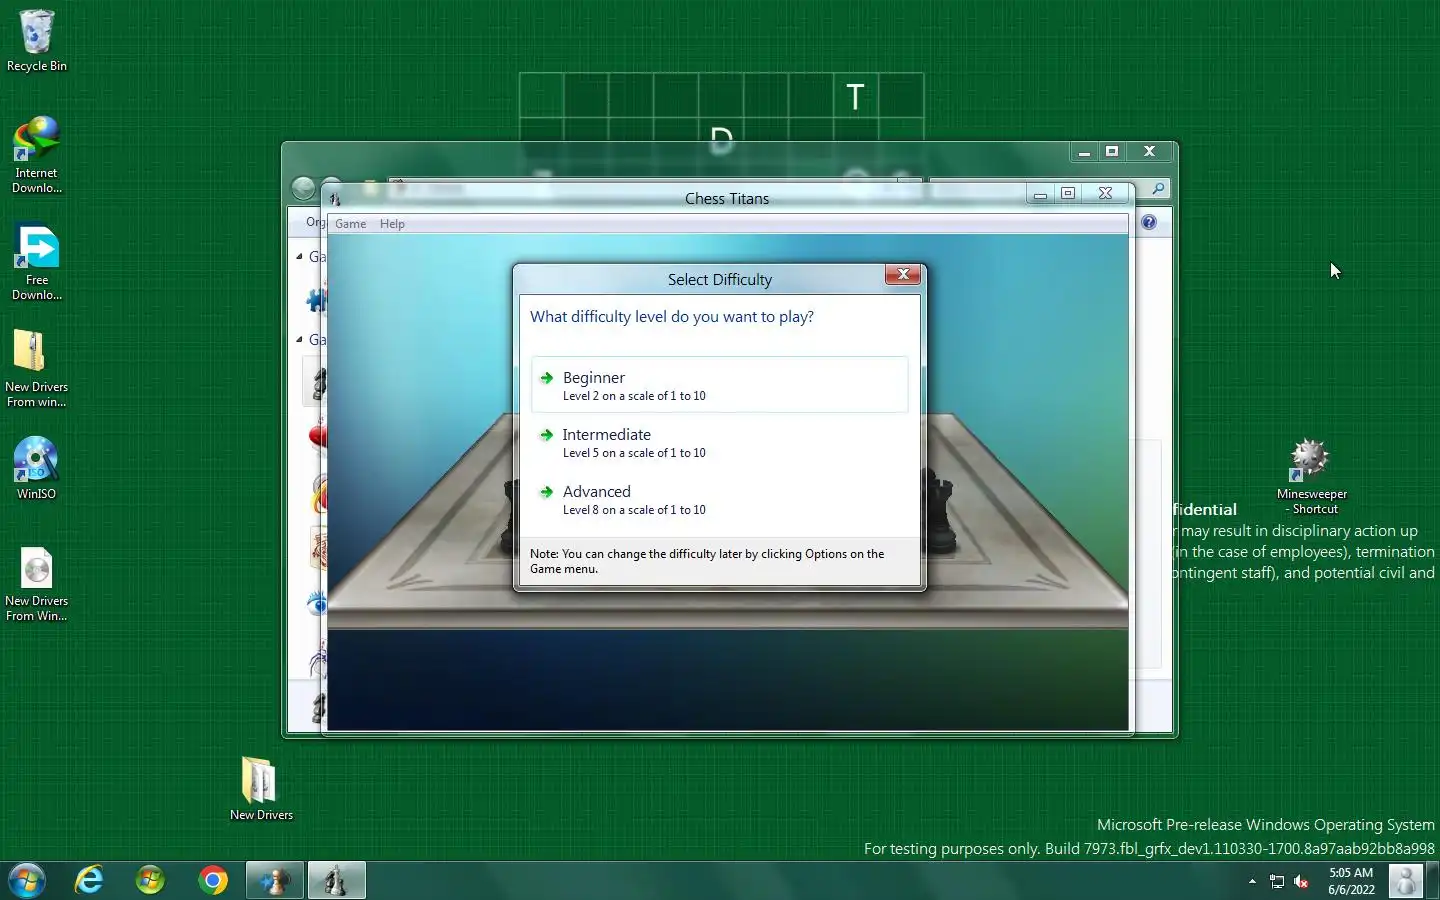This screenshot has height=900, width=1440.
Task: Open the Help menu in Chess Titans
Action: click(392, 224)
